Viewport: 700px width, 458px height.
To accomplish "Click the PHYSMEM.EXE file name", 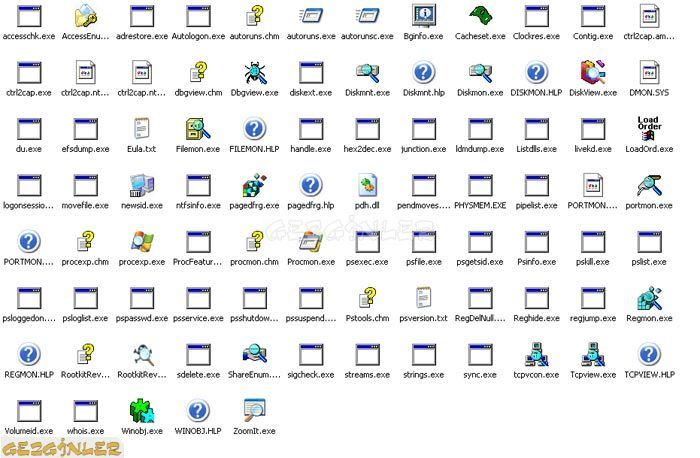I will [x=480, y=205].
